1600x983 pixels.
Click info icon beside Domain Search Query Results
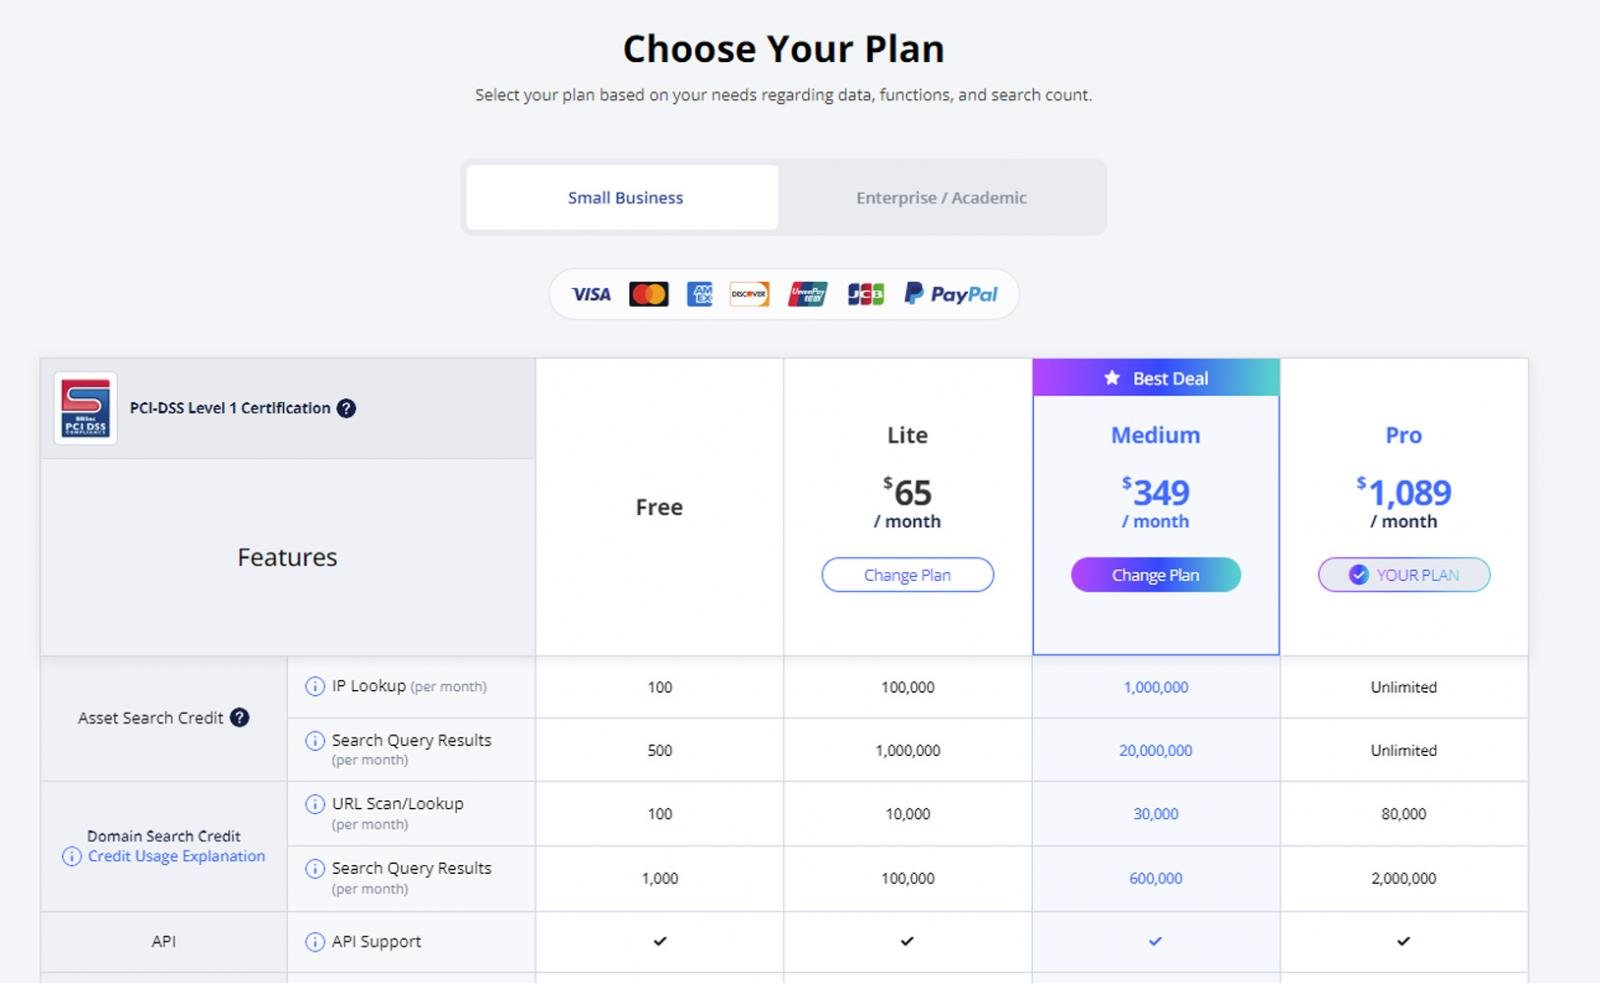(x=315, y=869)
